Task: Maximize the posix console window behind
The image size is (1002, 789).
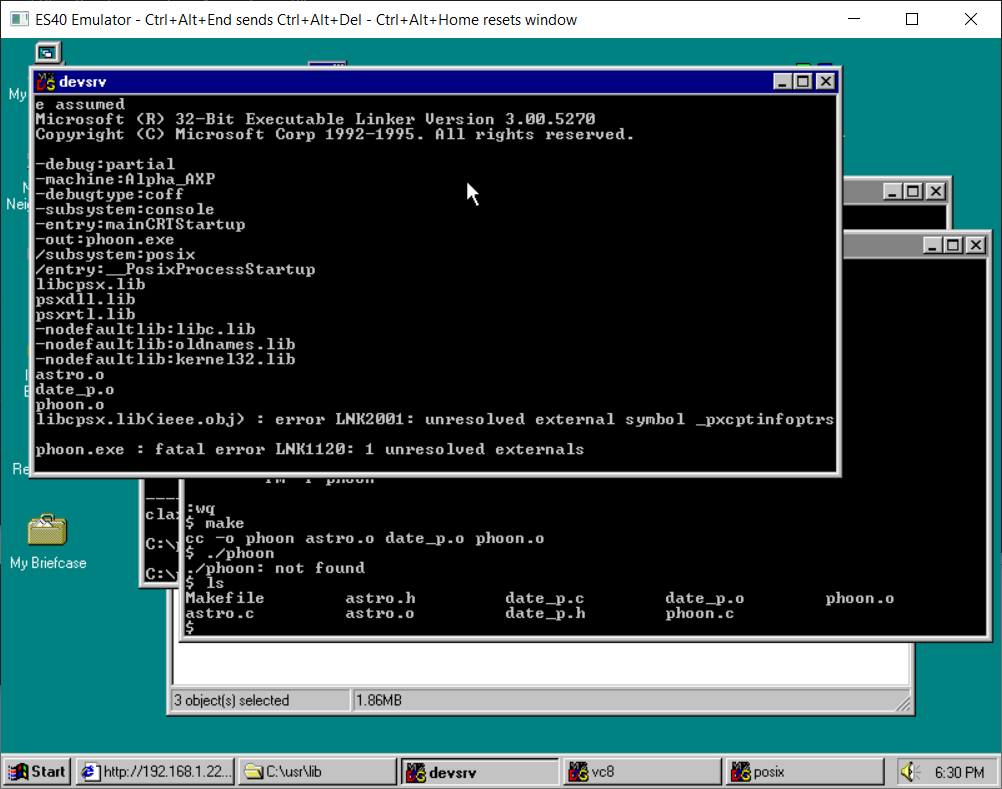Action: (953, 245)
